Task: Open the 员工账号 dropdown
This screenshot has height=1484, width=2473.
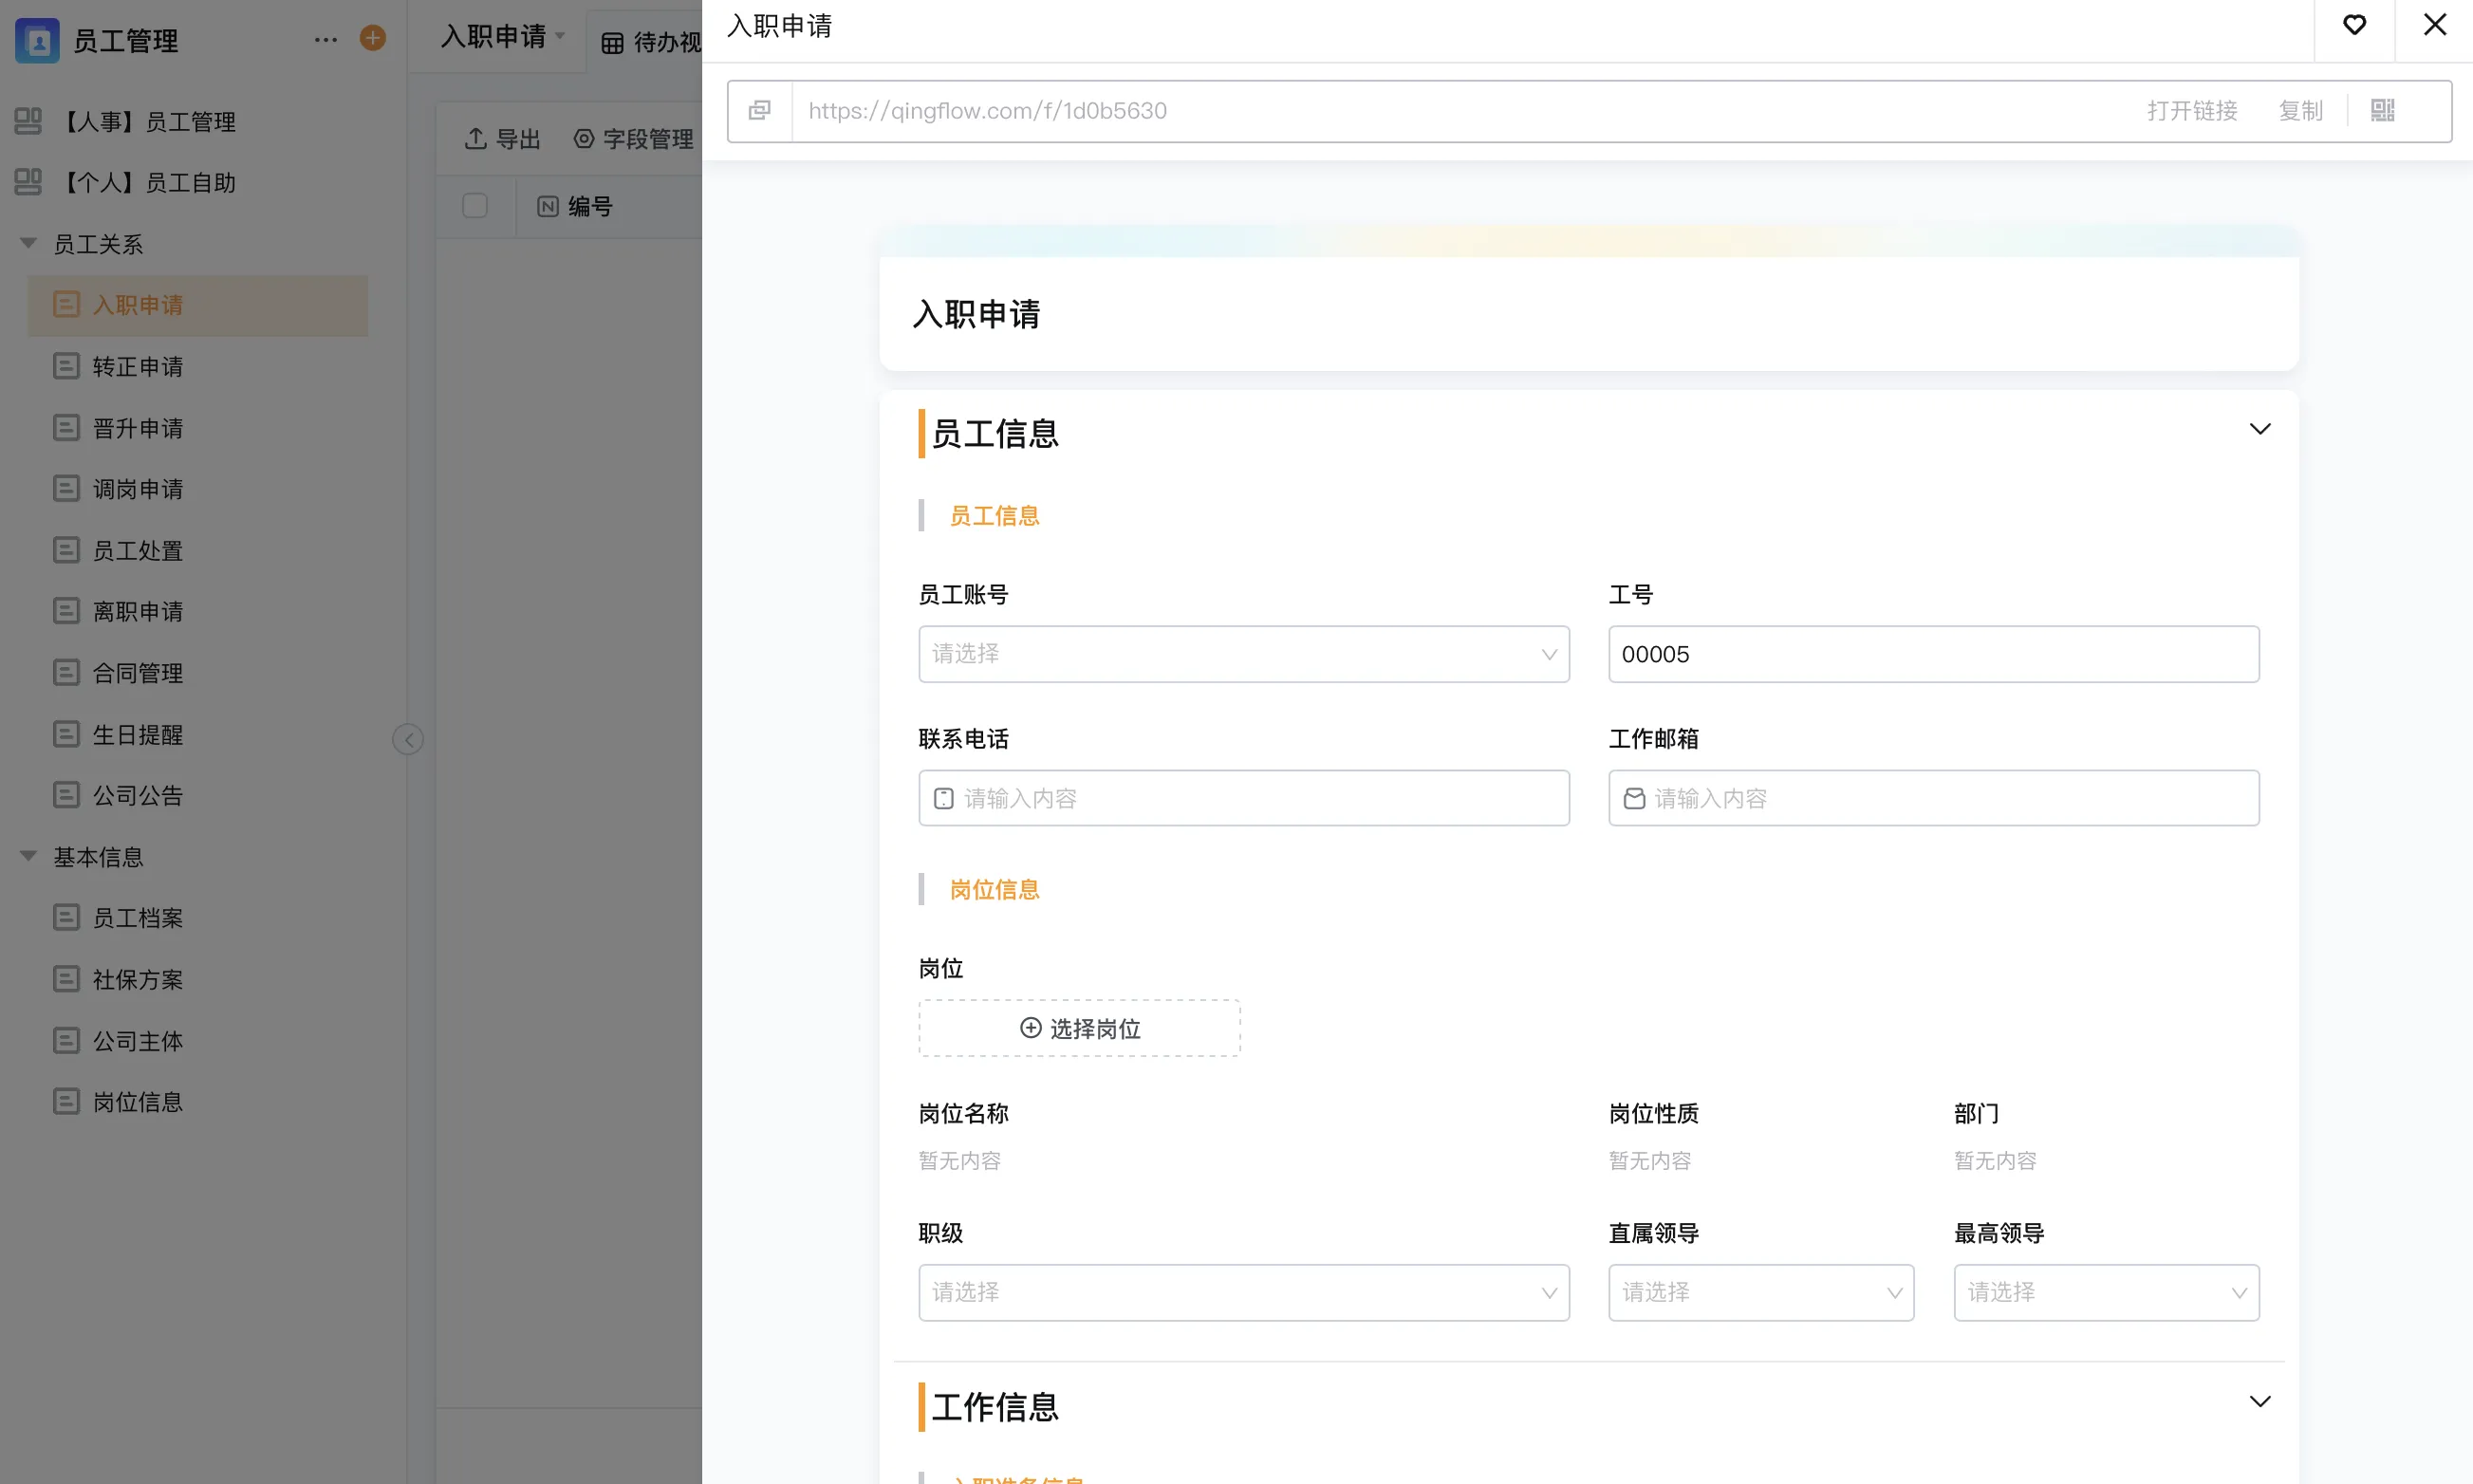Action: point(1243,654)
